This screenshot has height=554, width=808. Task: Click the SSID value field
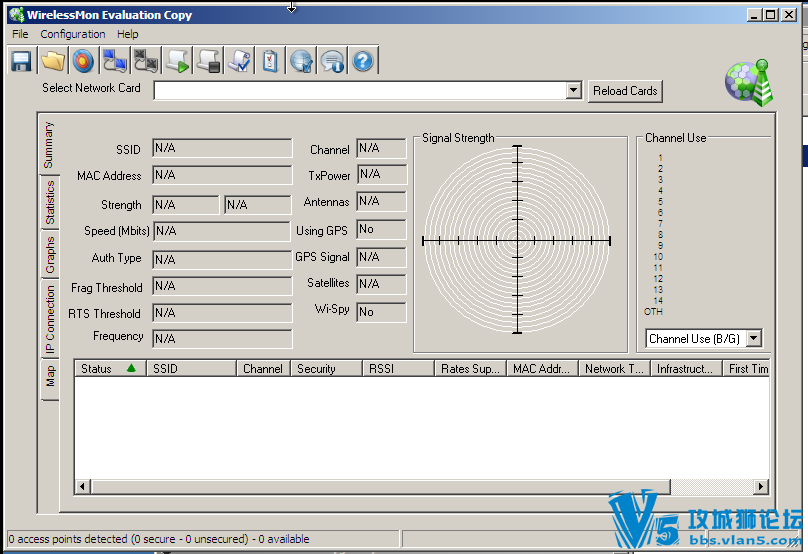(x=222, y=148)
